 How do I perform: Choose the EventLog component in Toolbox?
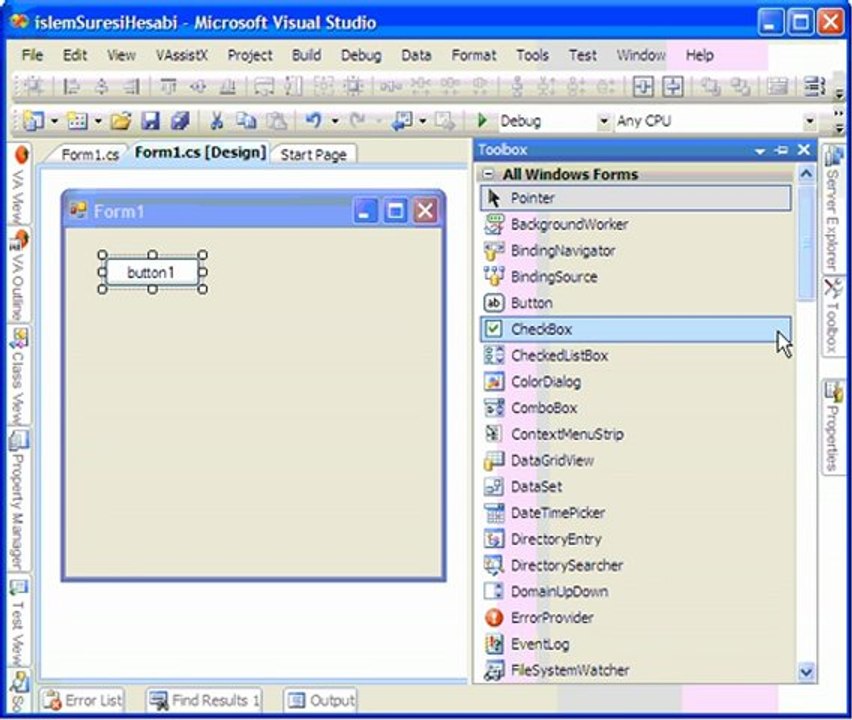635,644
